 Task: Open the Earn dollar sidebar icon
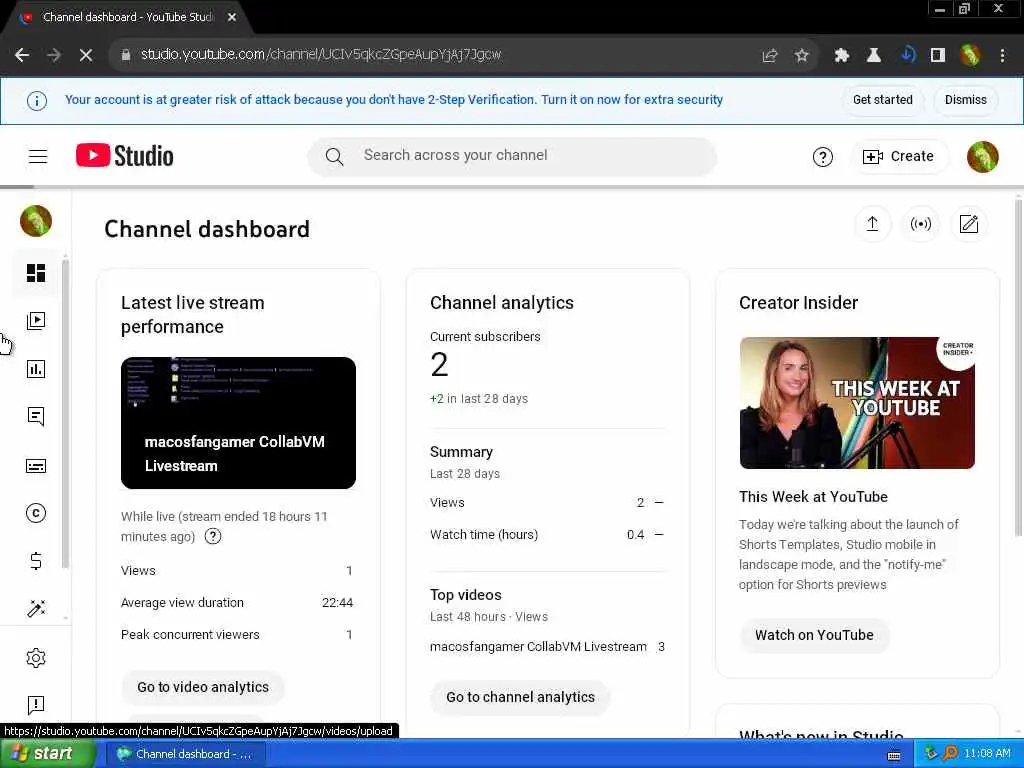tap(36, 561)
